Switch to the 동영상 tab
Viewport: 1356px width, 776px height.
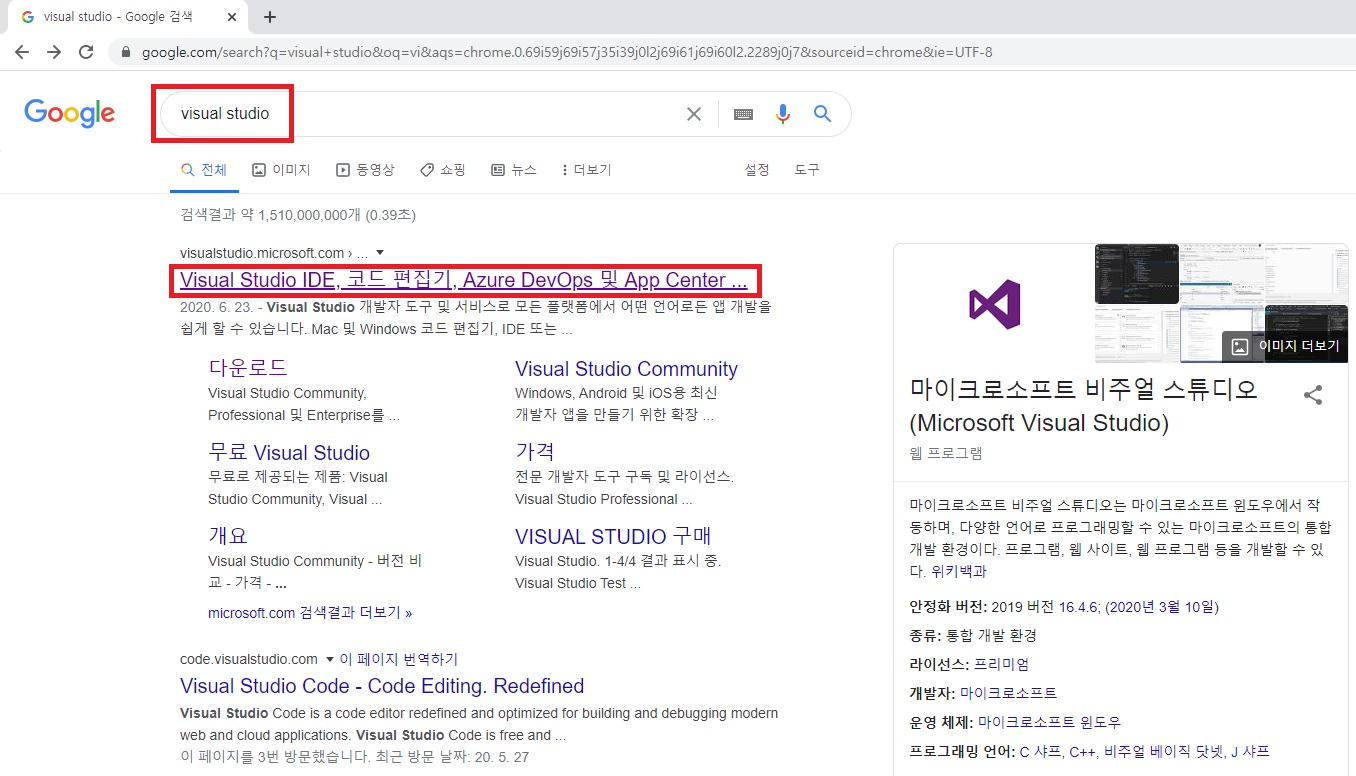point(365,170)
